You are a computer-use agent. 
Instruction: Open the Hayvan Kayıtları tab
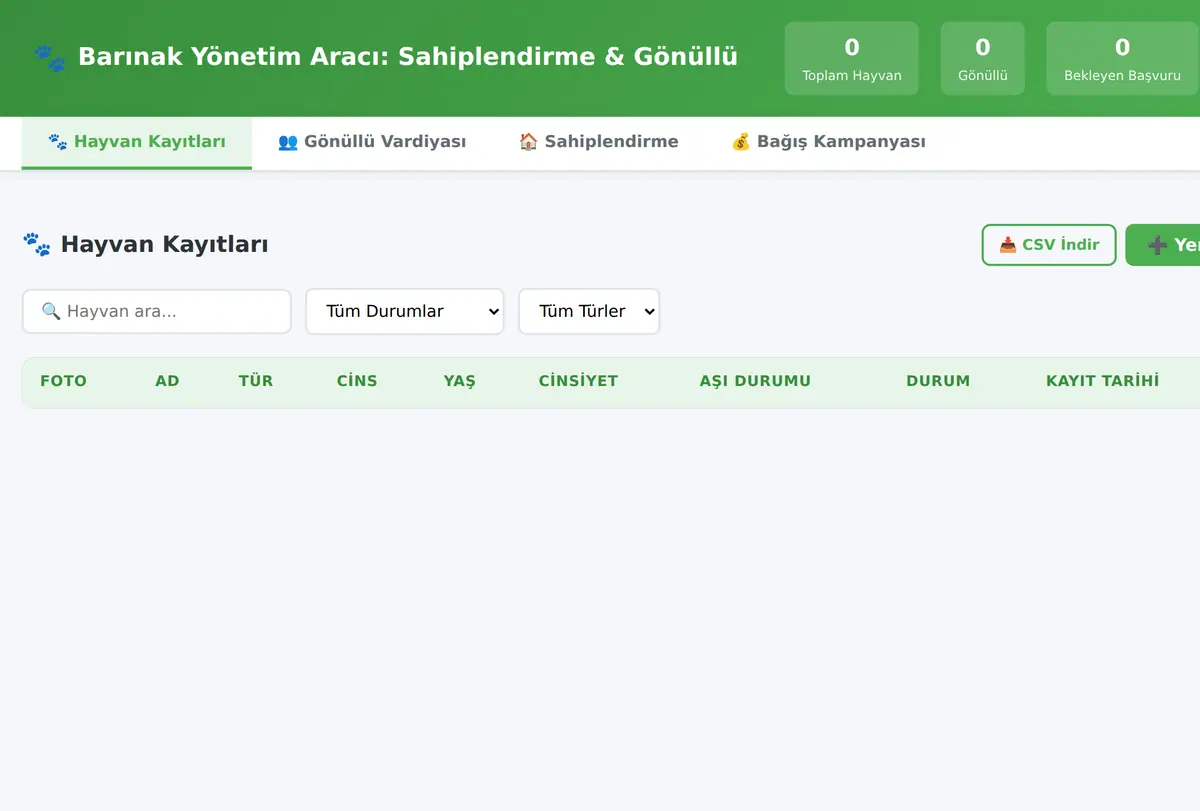pos(137,142)
